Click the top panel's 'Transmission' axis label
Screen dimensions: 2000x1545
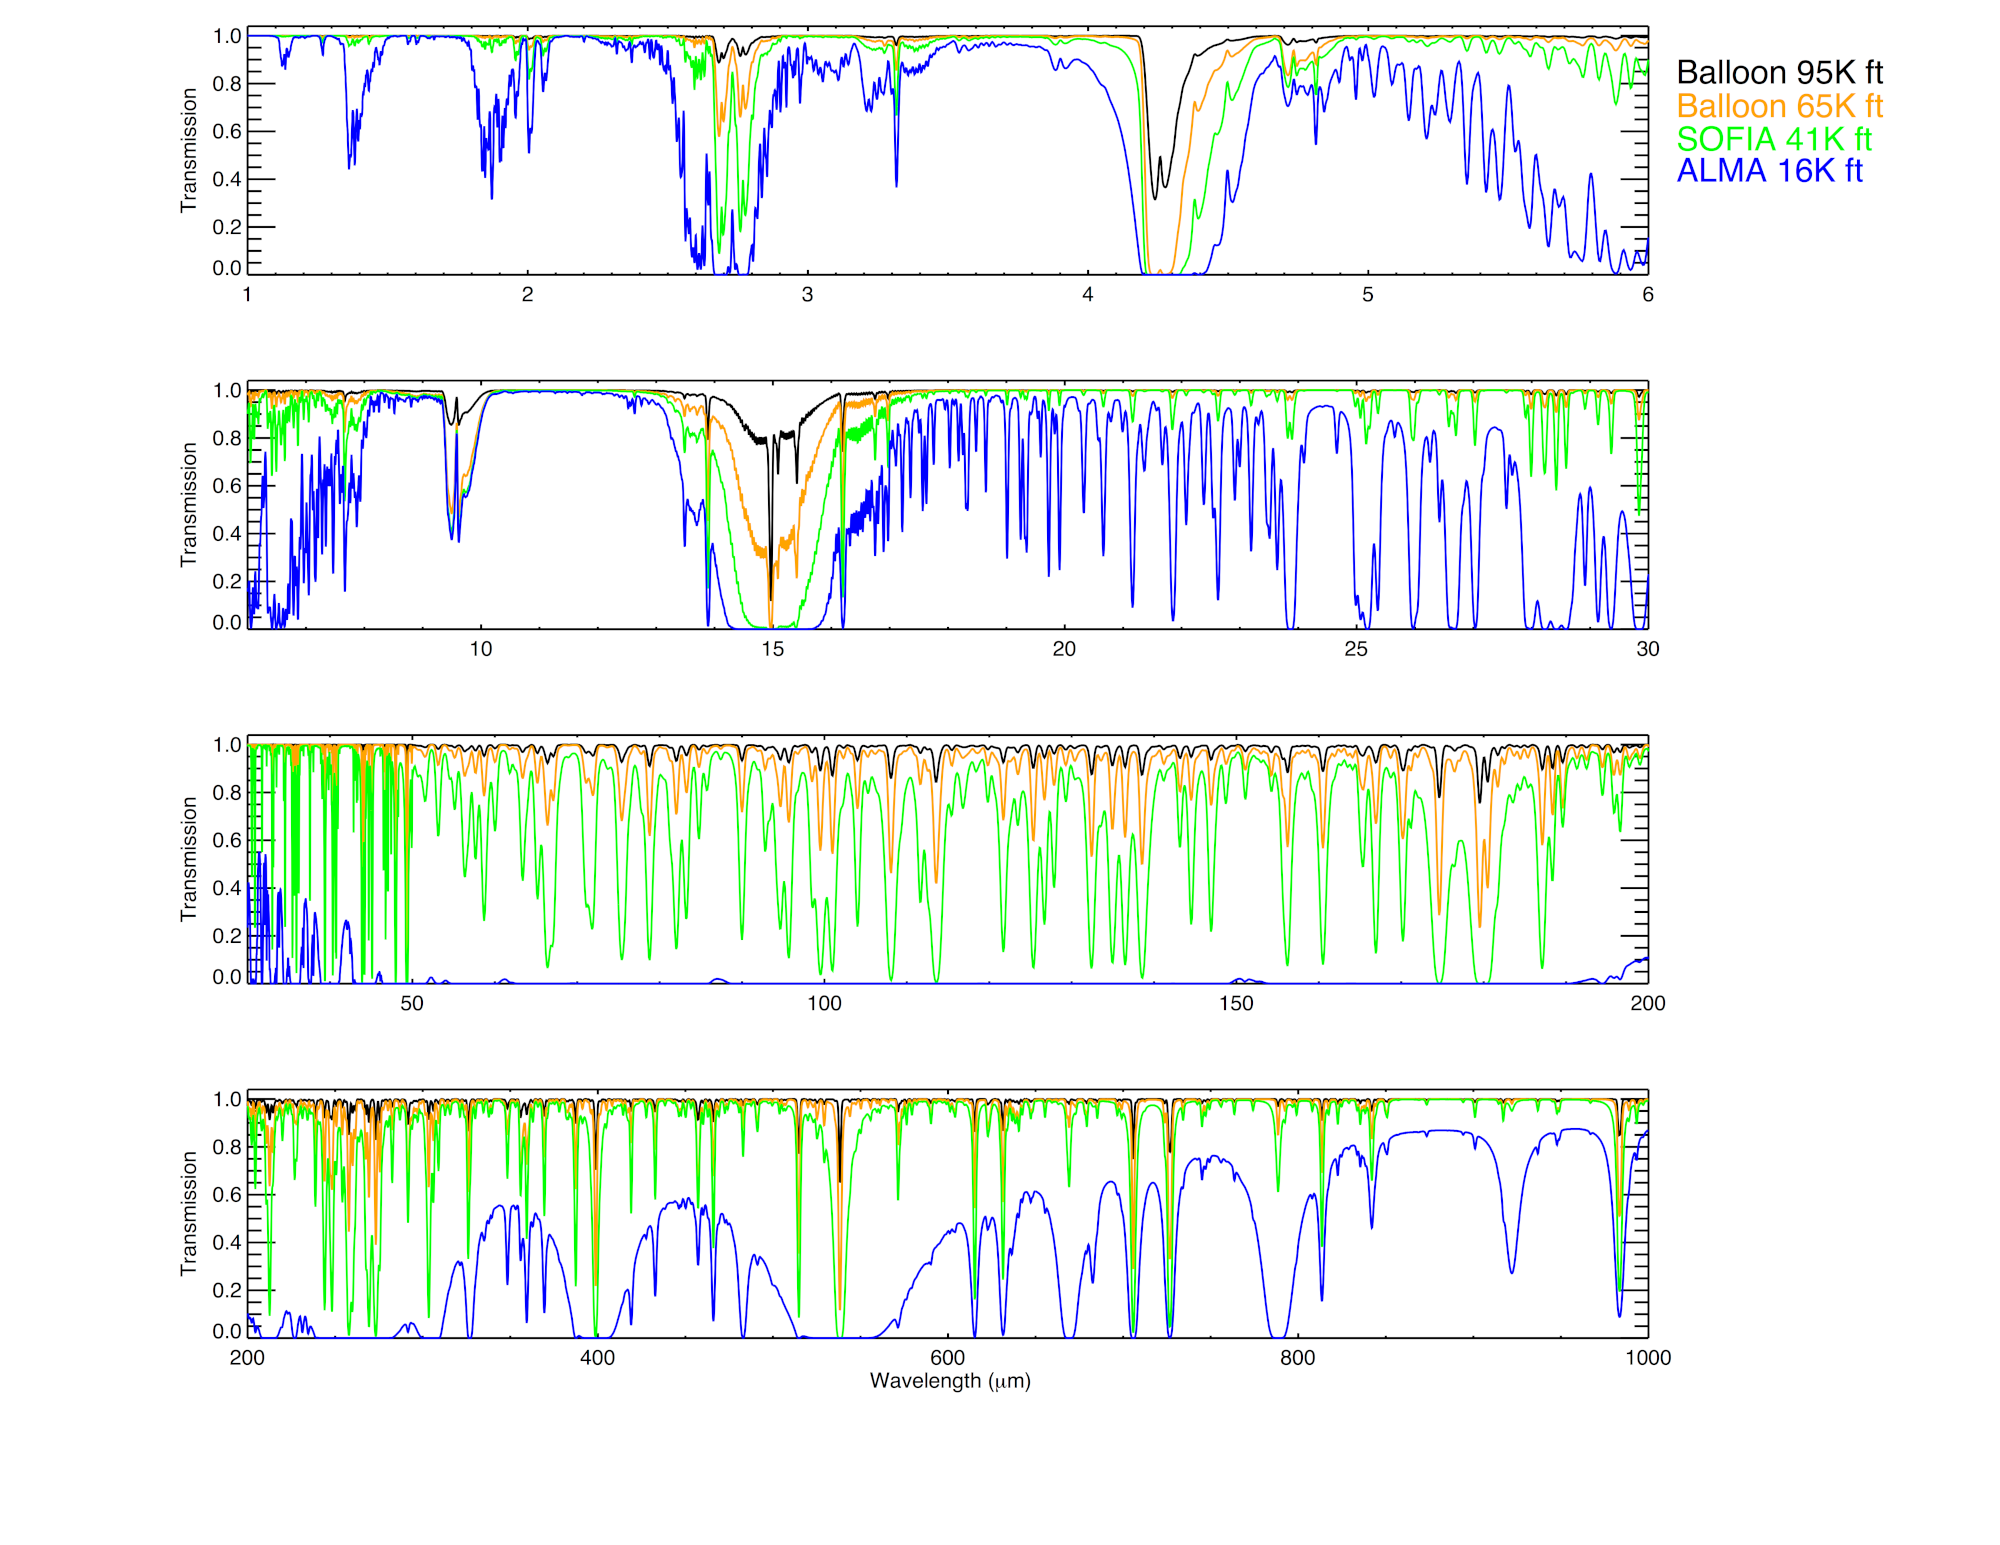(x=188, y=150)
